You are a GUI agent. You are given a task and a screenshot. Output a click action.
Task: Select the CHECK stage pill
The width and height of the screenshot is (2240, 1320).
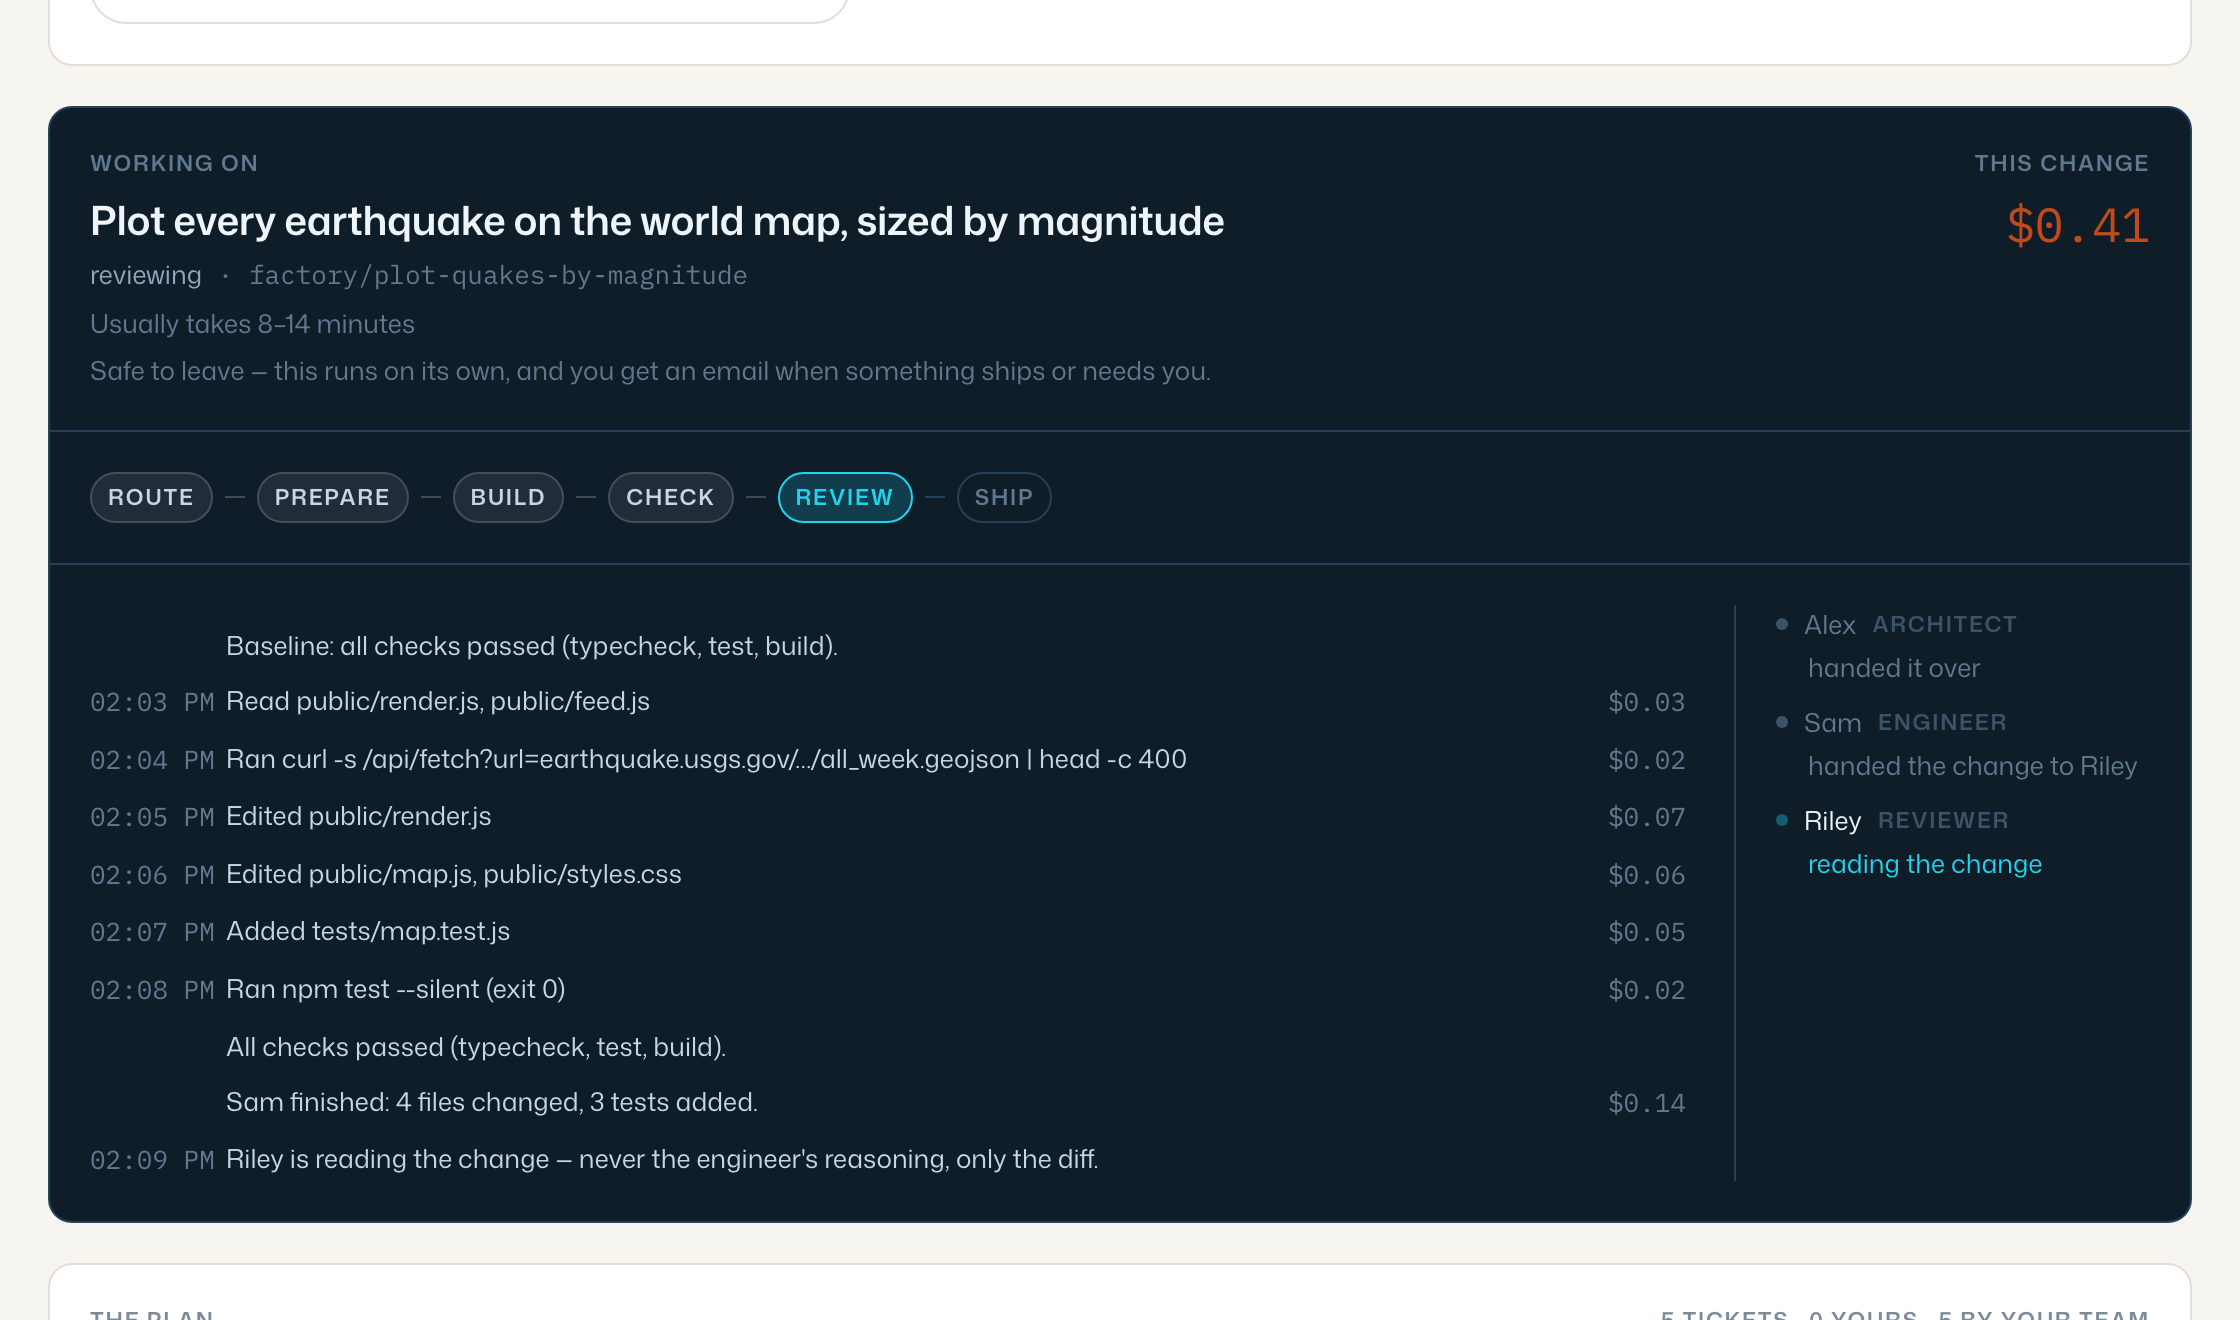tap(670, 497)
